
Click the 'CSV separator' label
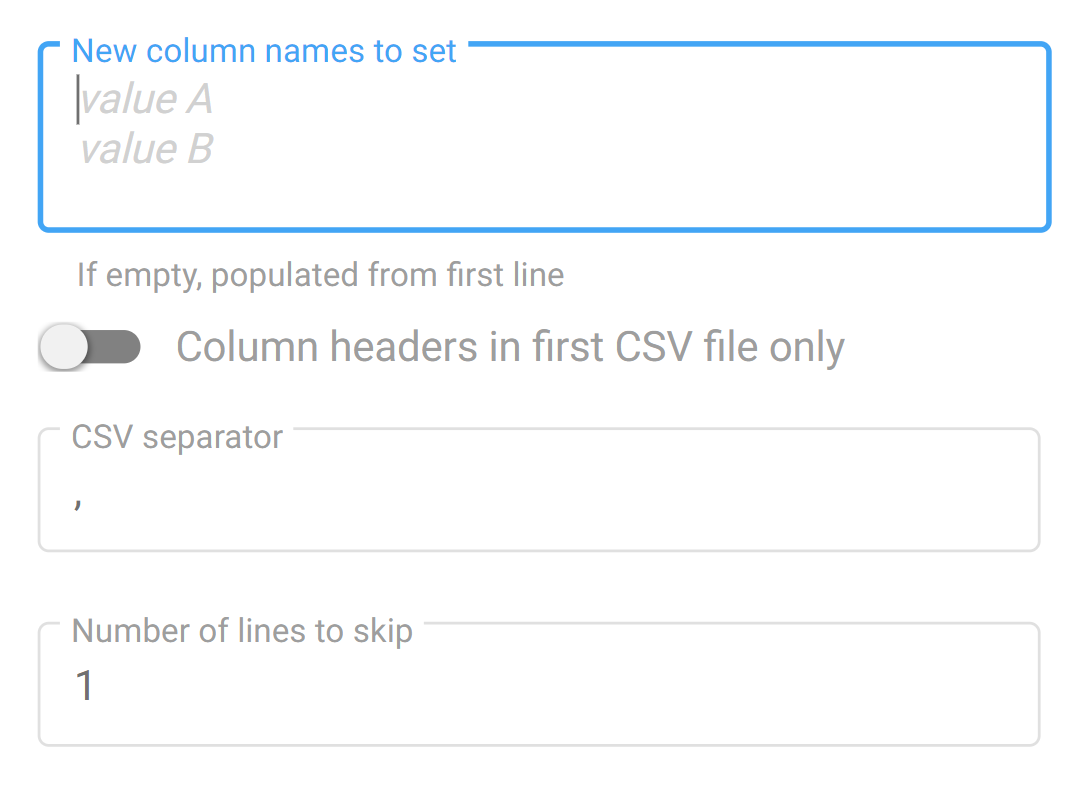(177, 437)
